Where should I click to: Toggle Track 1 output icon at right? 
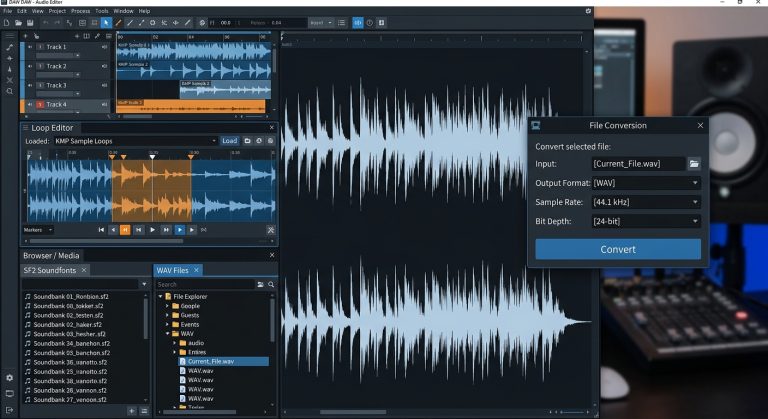[104, 47]
